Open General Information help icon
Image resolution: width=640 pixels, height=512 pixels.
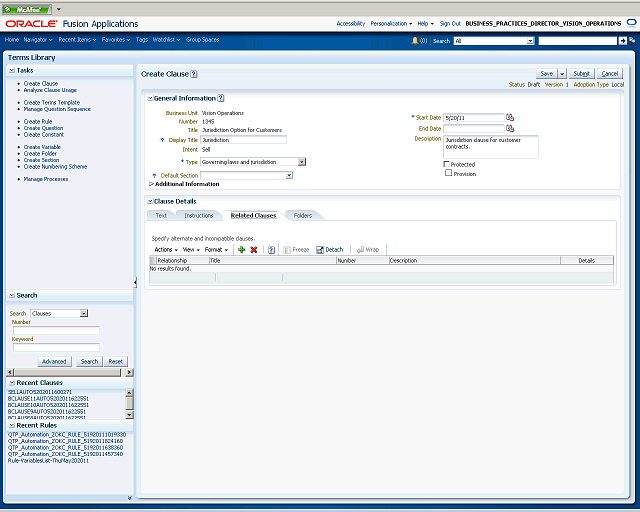(x=221, y=98)
